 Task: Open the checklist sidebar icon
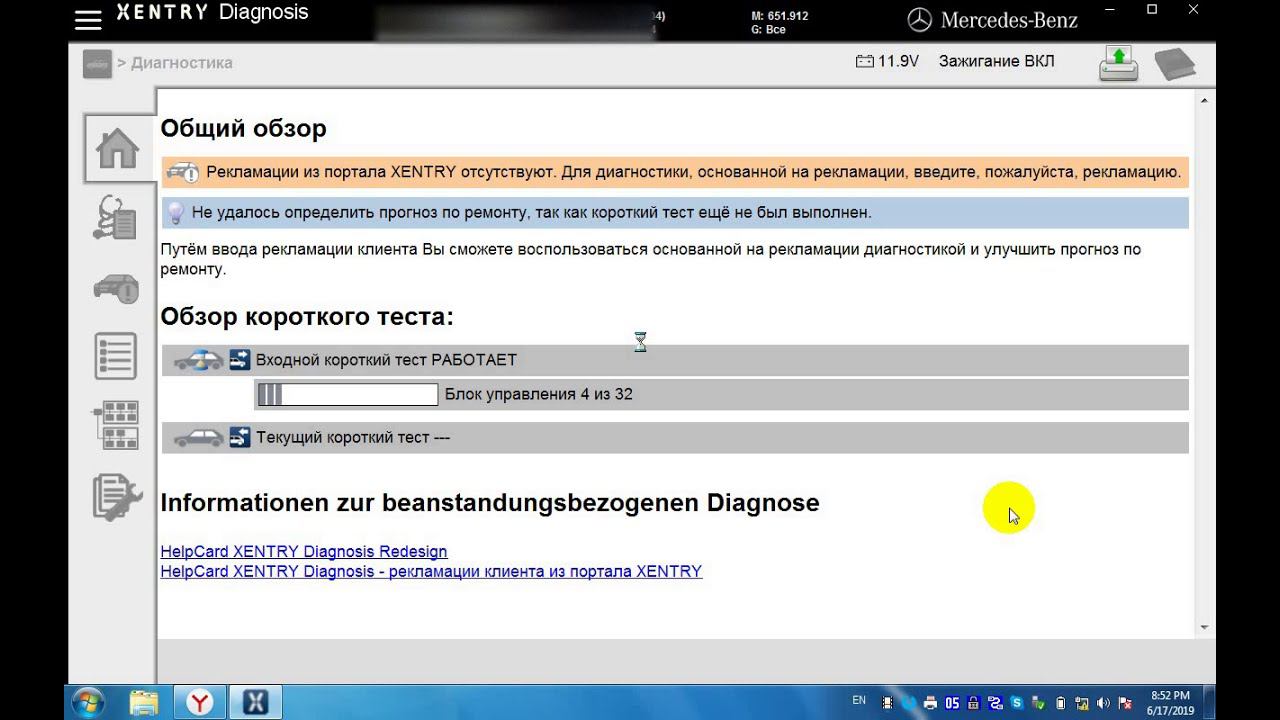point(116,357)
